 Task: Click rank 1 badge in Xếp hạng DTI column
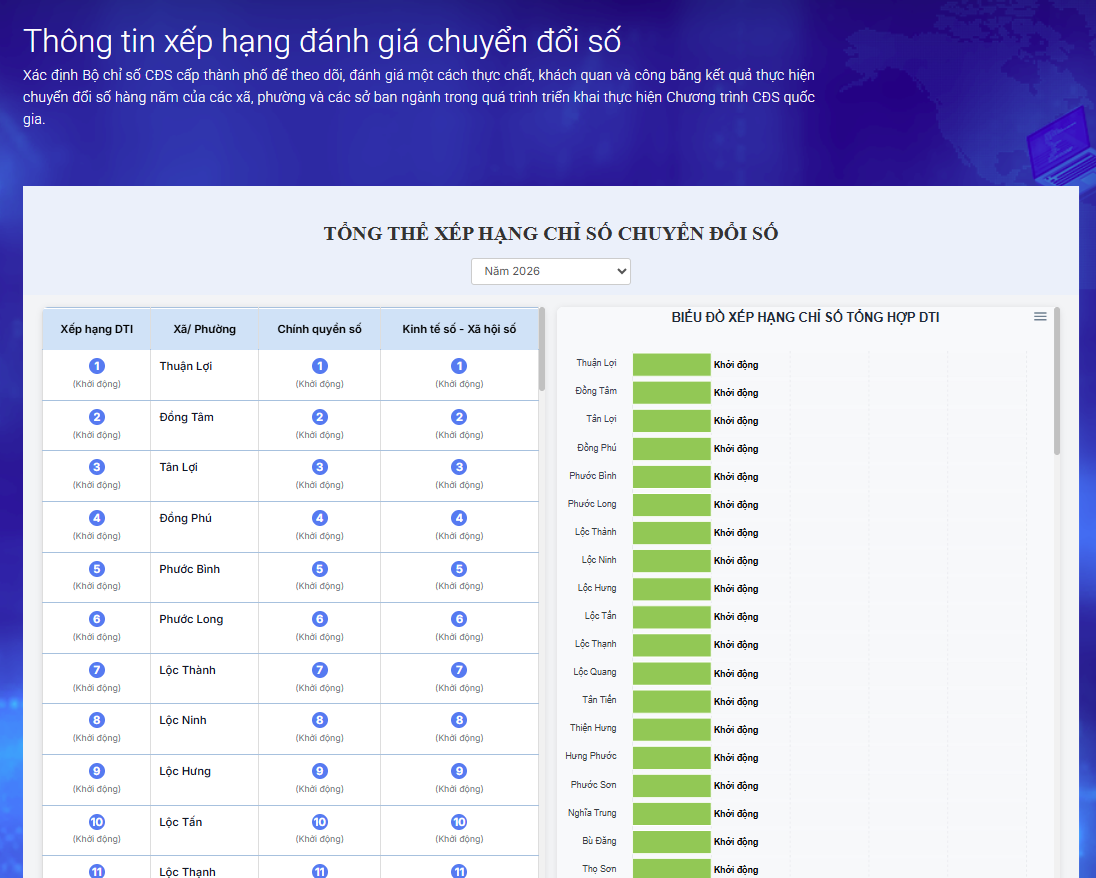pyautogui.click(x=96, y=366)
